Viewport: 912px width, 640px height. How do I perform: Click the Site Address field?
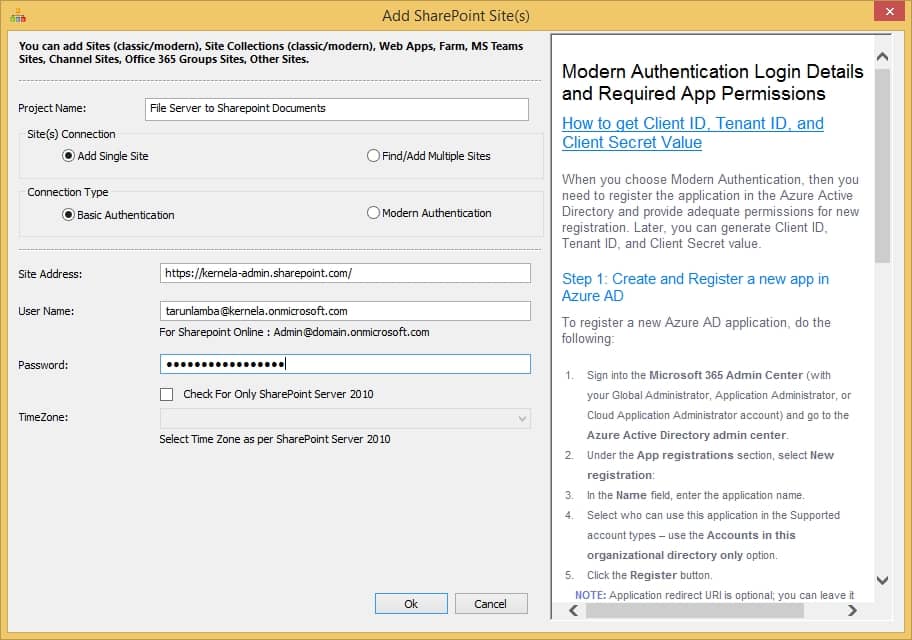[x=345, y=273]
